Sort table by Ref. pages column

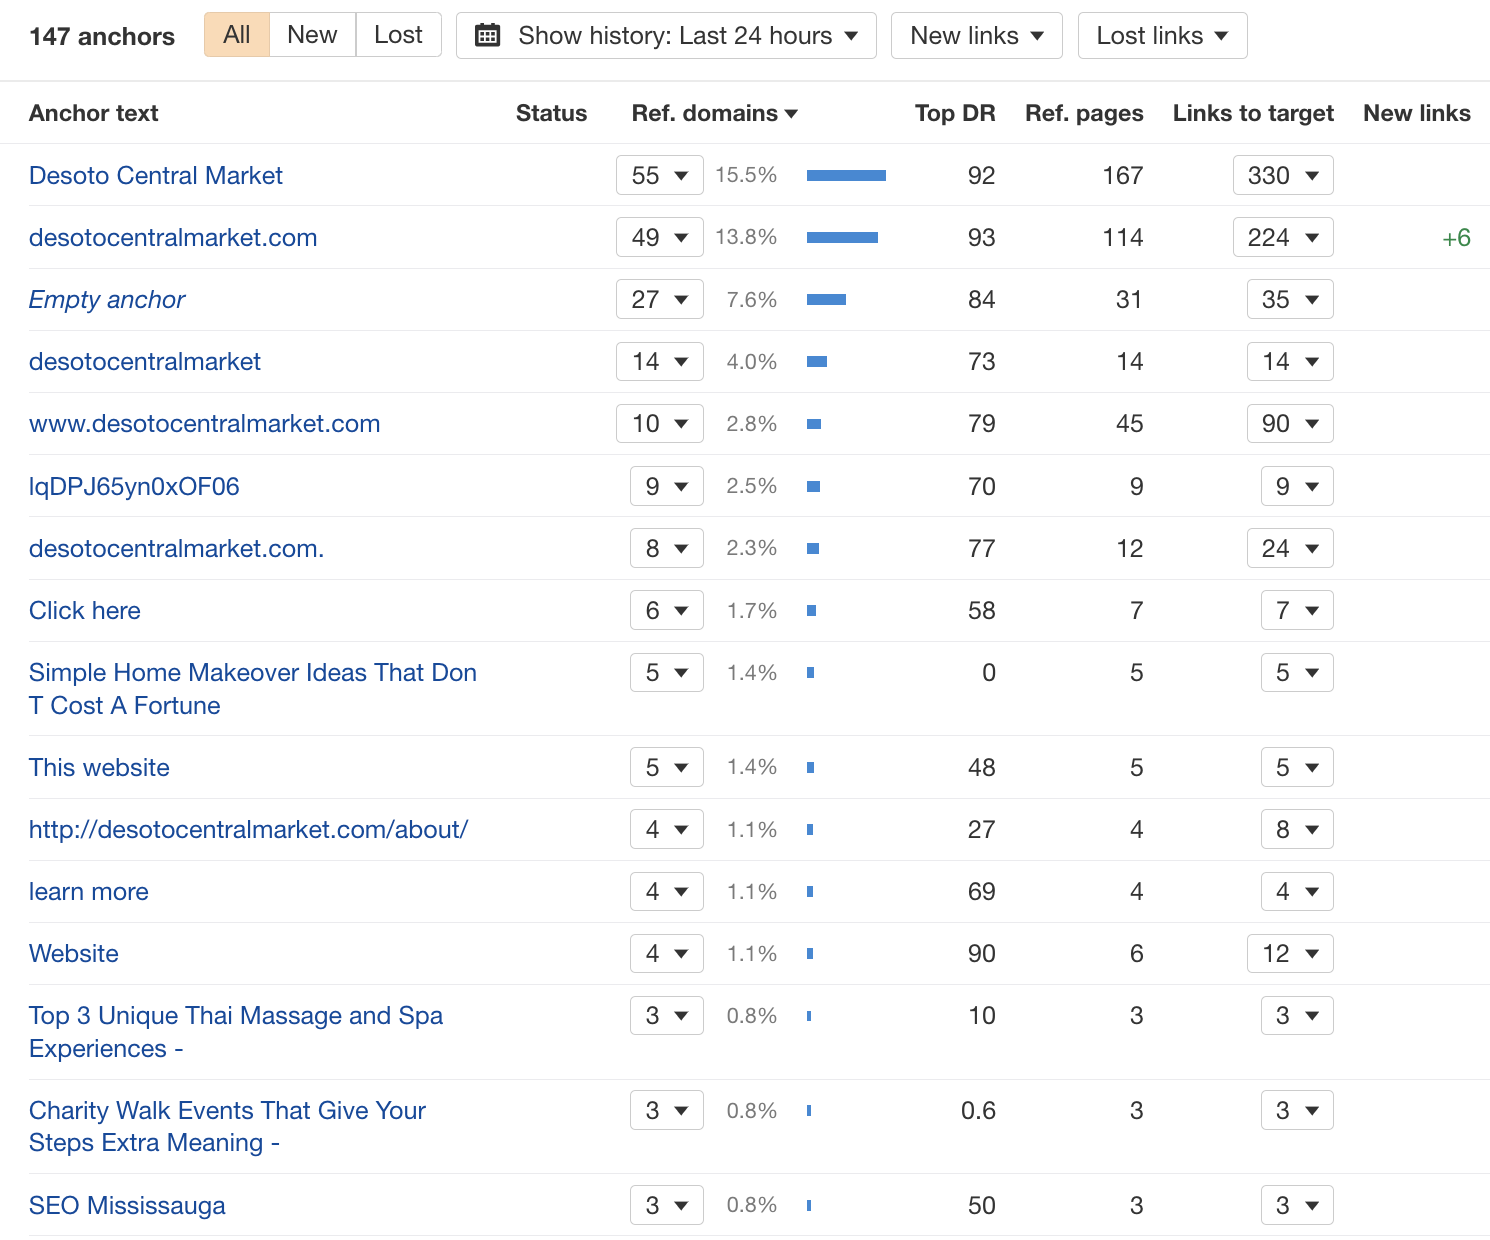click(1084, 113)
